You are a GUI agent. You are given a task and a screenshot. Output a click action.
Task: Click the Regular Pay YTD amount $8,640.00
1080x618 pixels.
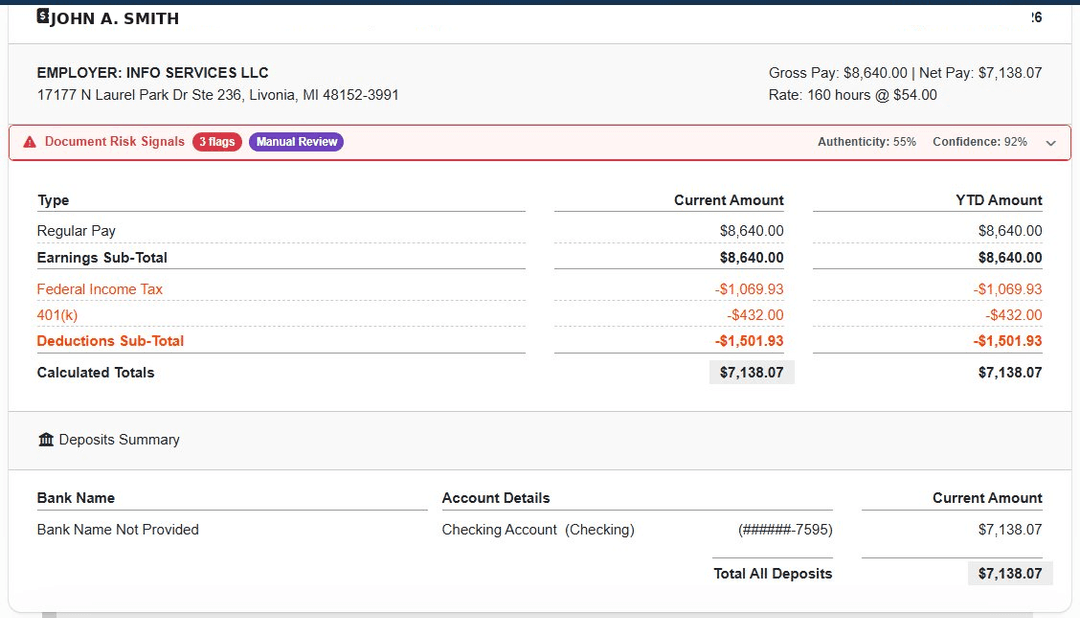(1010, 231)
